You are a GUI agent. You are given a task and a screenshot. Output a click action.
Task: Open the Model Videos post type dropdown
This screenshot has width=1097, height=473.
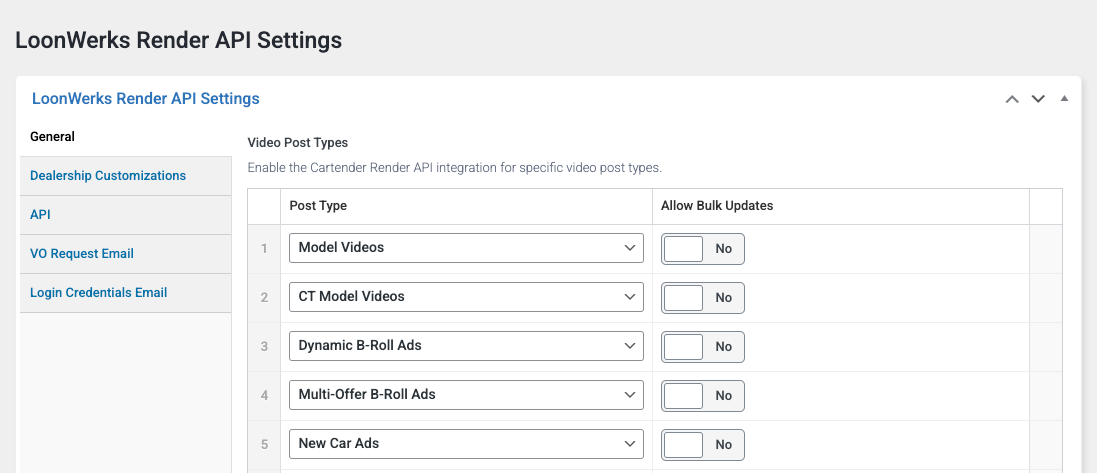pos(466,248)
